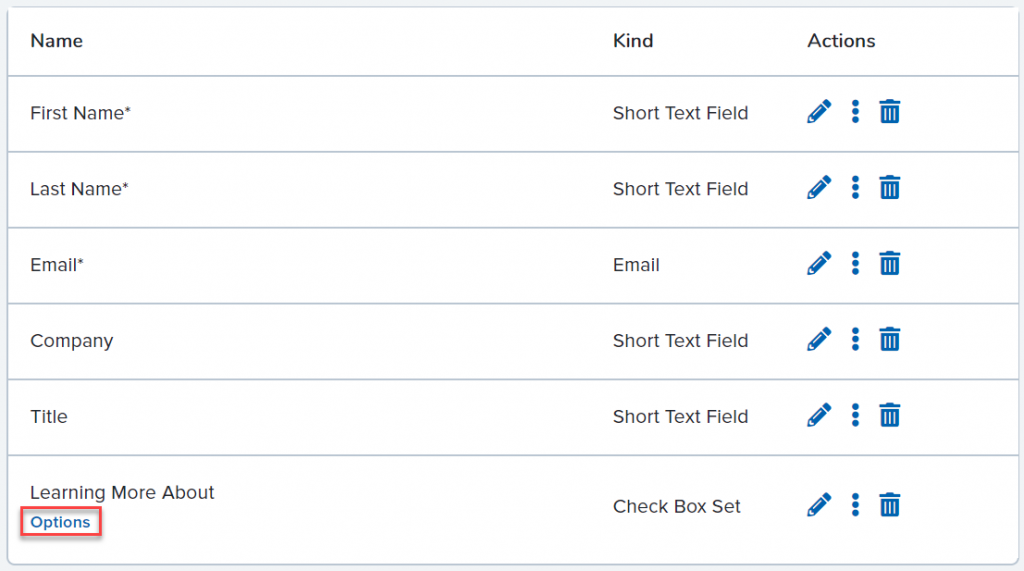Edit the First Name field with pencil icon
This screenshot has width=1024, height=571.
819,112
